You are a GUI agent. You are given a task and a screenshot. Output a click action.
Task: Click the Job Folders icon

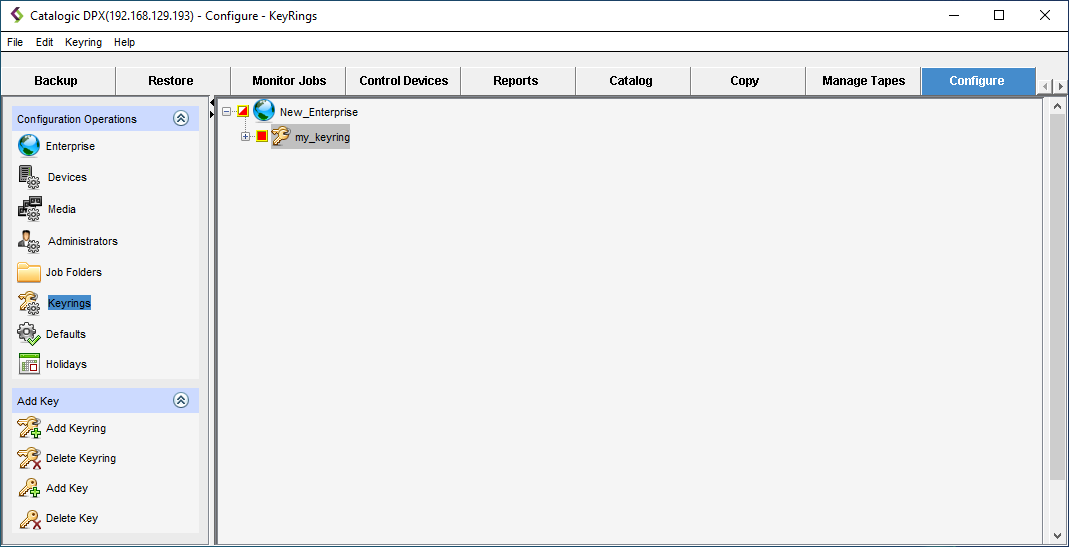point(29,272)
